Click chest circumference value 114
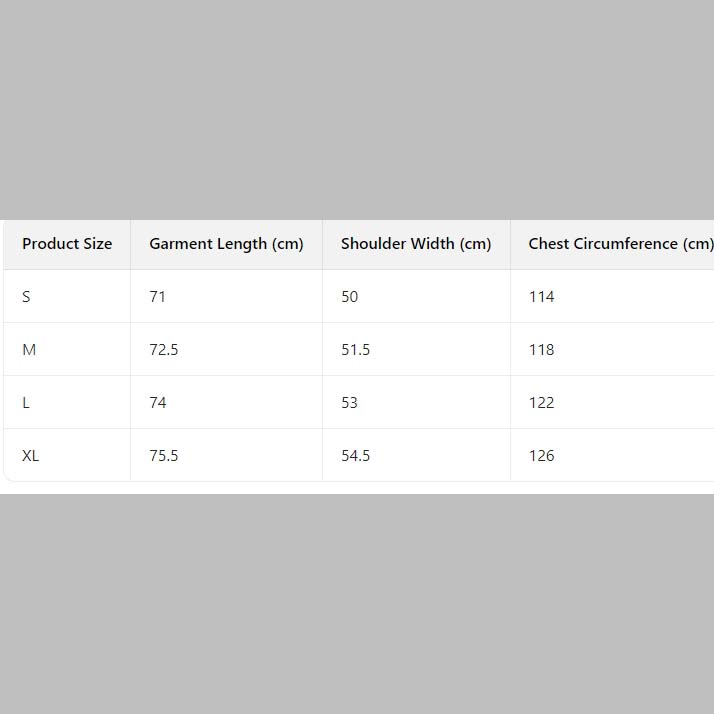Image resolution: width=714 pixels, height=714 pixels. click(542, 297)
